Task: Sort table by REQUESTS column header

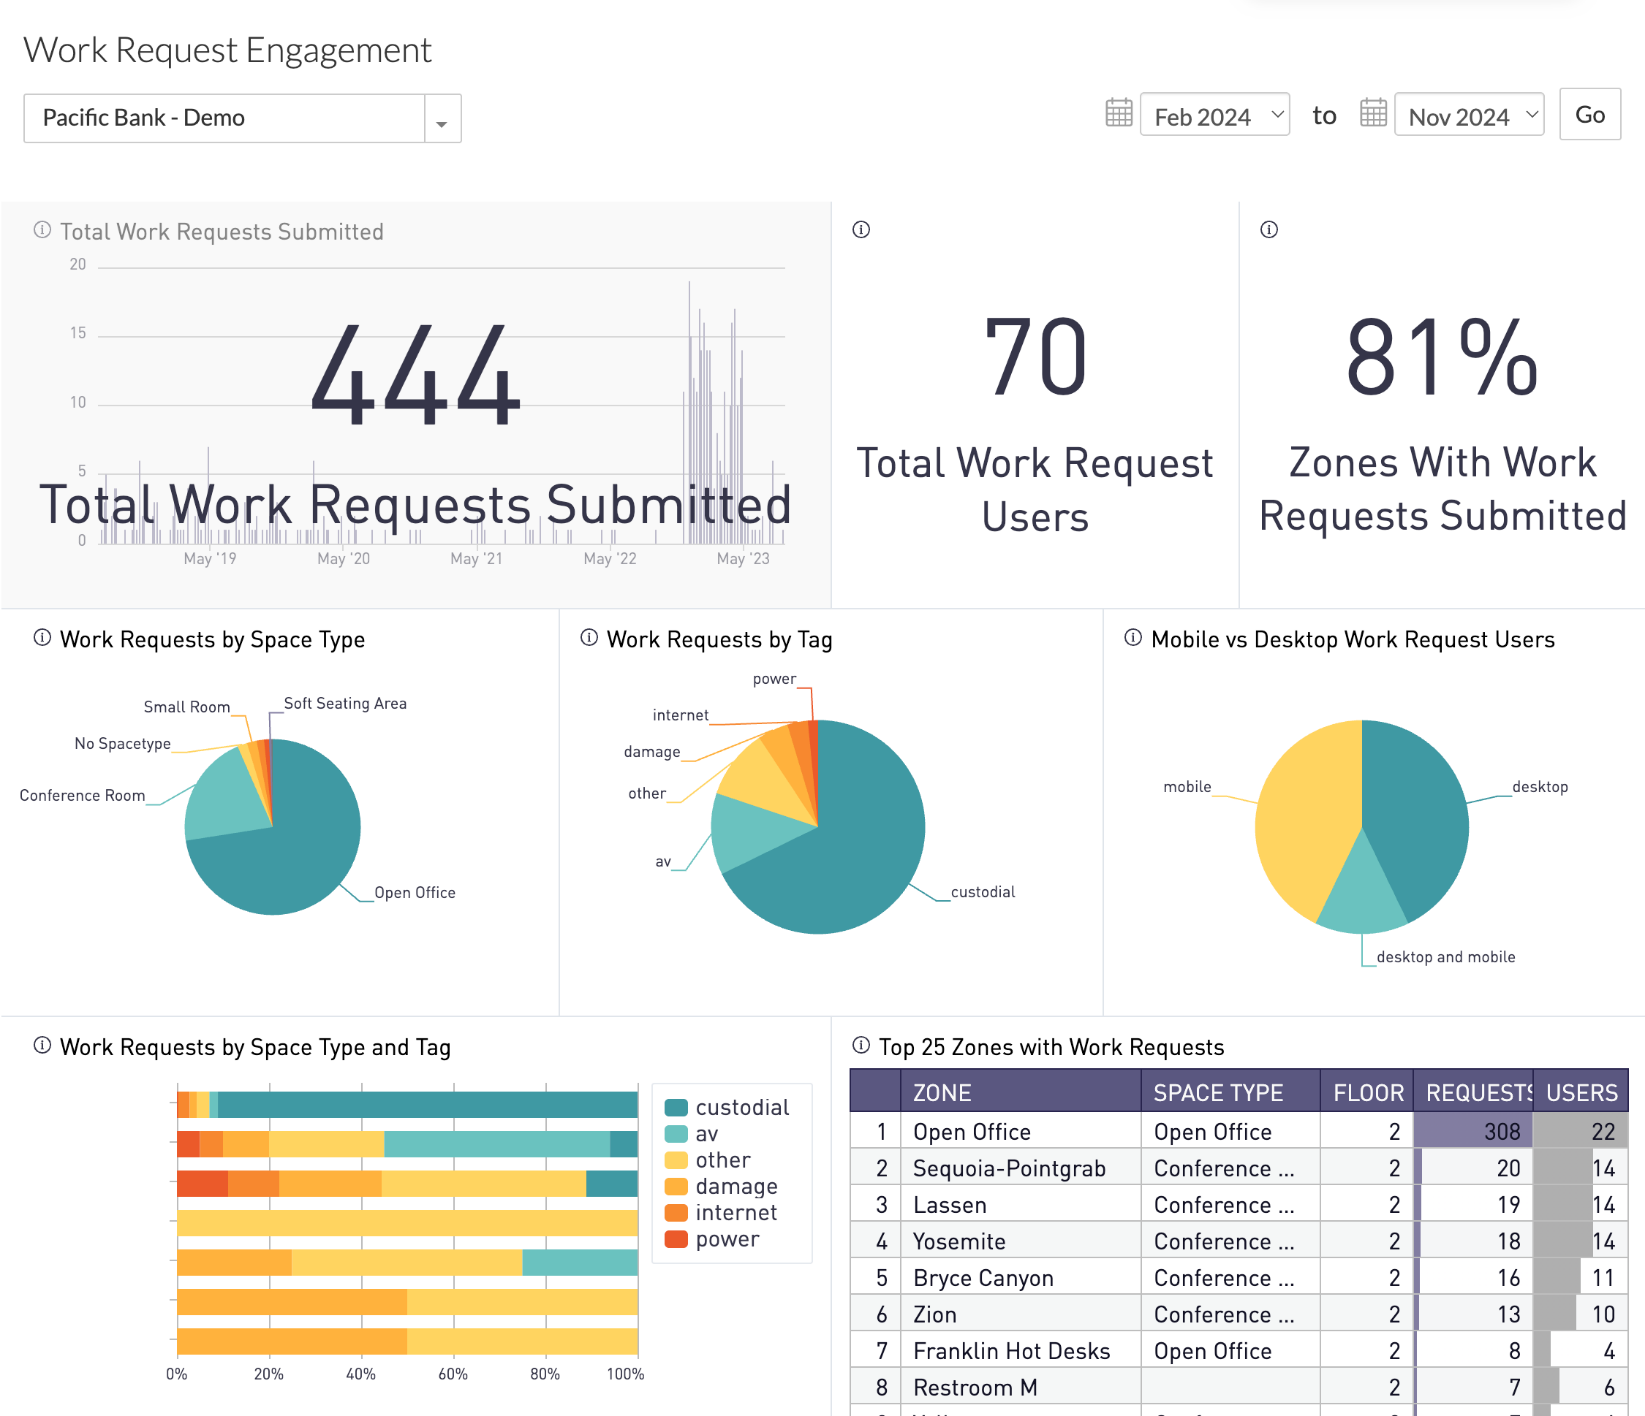Action: [1472, 1092]
